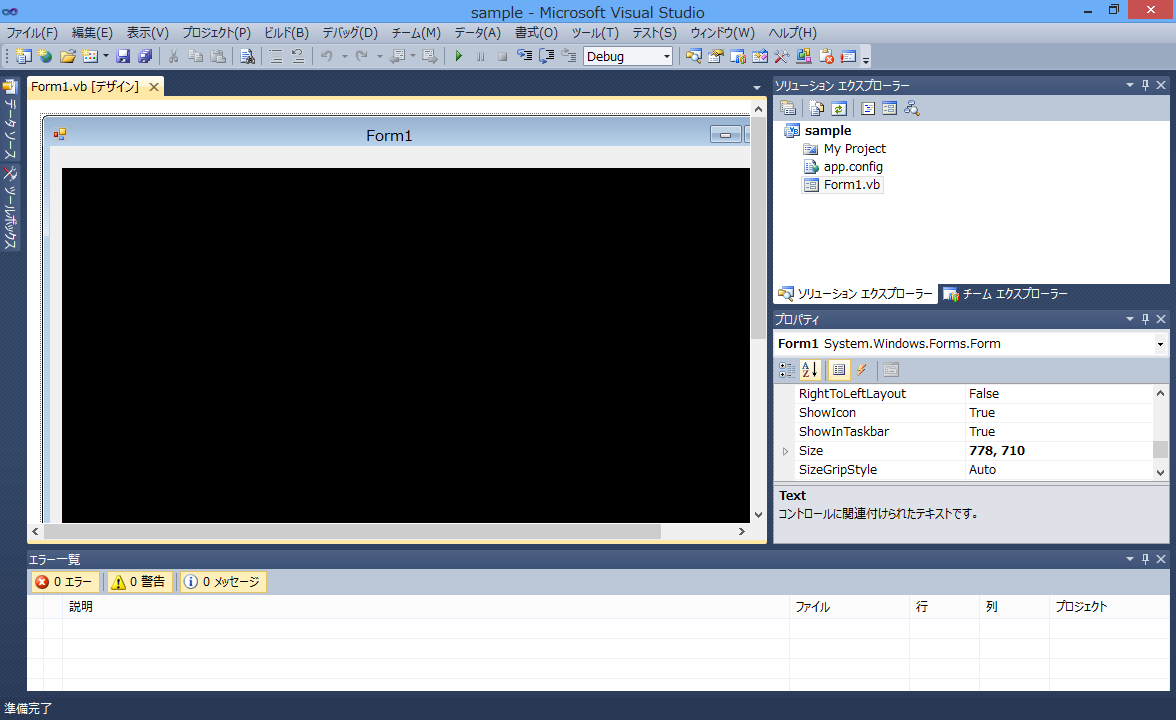1176x720 pixels.
Task: Open the Form1 object selector dropdown
Action: click(x=1160, y=344)
